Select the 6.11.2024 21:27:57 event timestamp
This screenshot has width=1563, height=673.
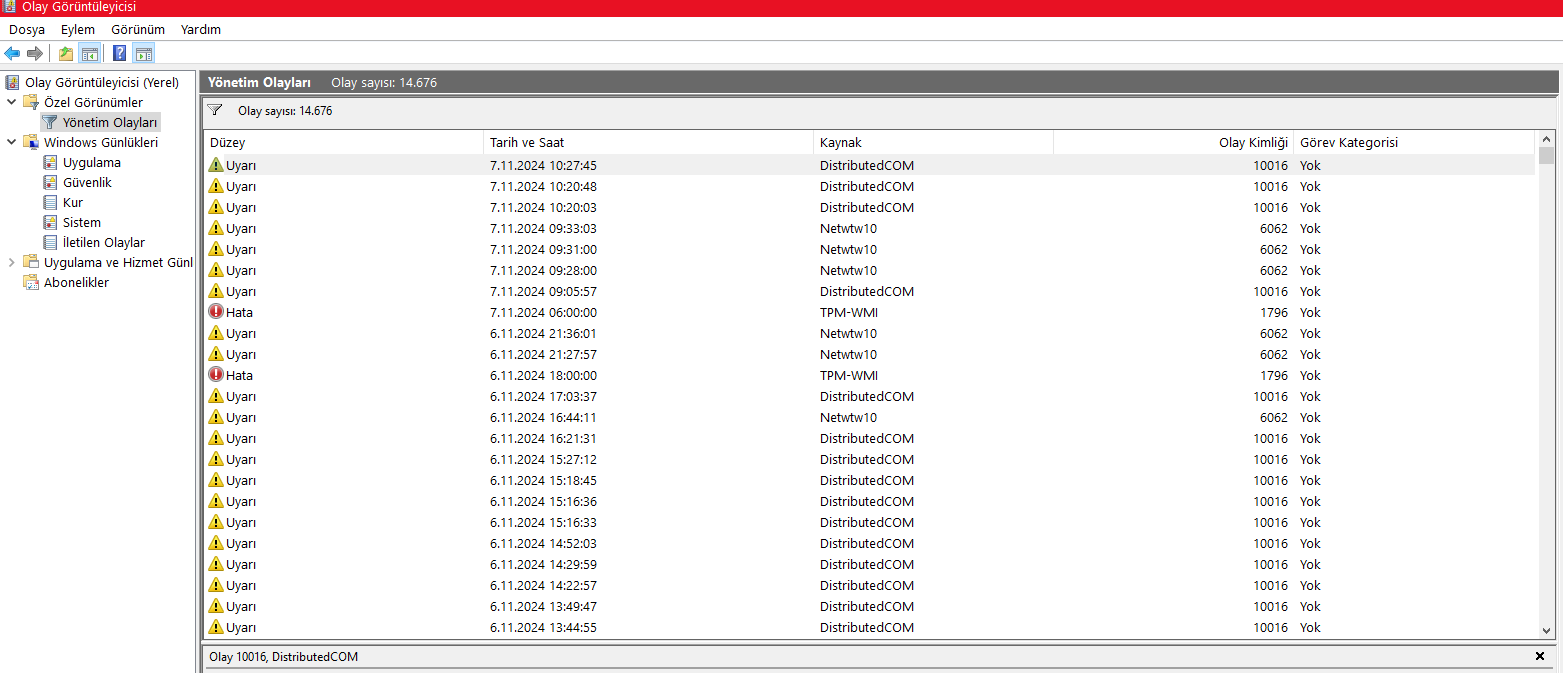(543, 354)
